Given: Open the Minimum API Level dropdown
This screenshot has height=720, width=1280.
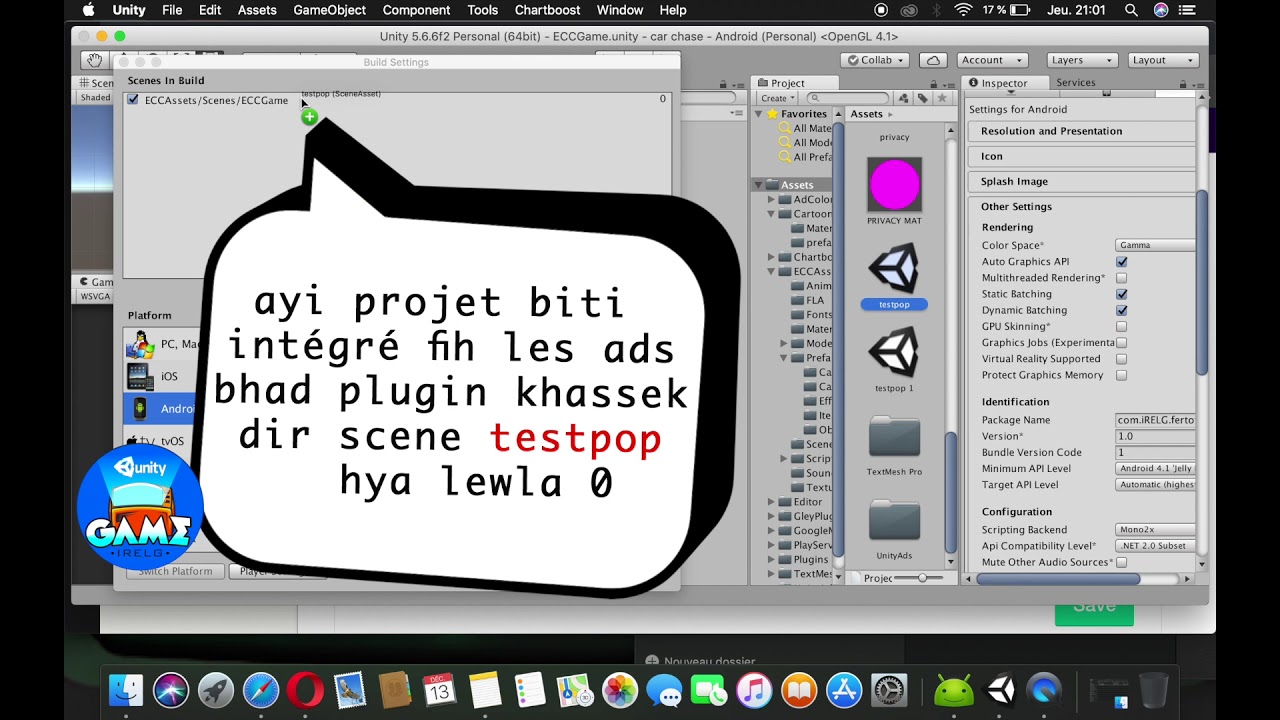Looking at the screenshot, I should 1155,468.
